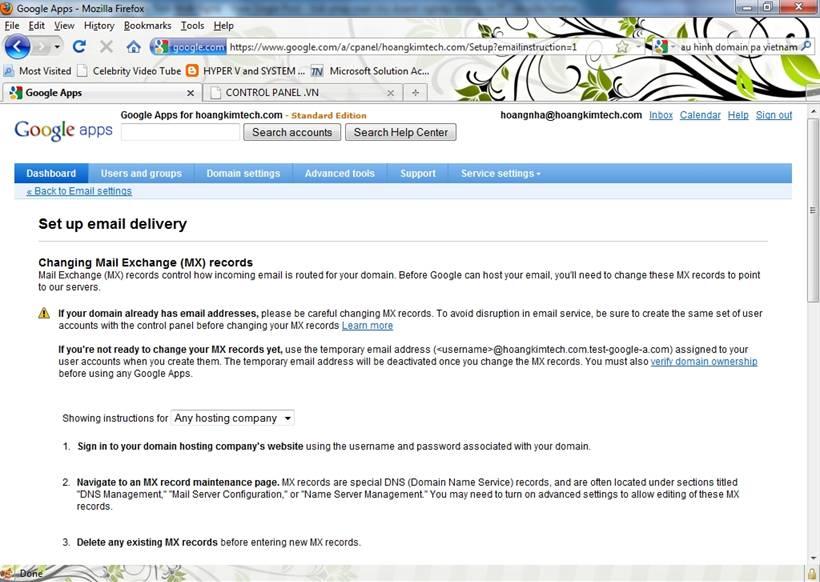Click the yellow warning triangle icon
The width and height of the screenshot is (820, 582).
tap(44, 313)
